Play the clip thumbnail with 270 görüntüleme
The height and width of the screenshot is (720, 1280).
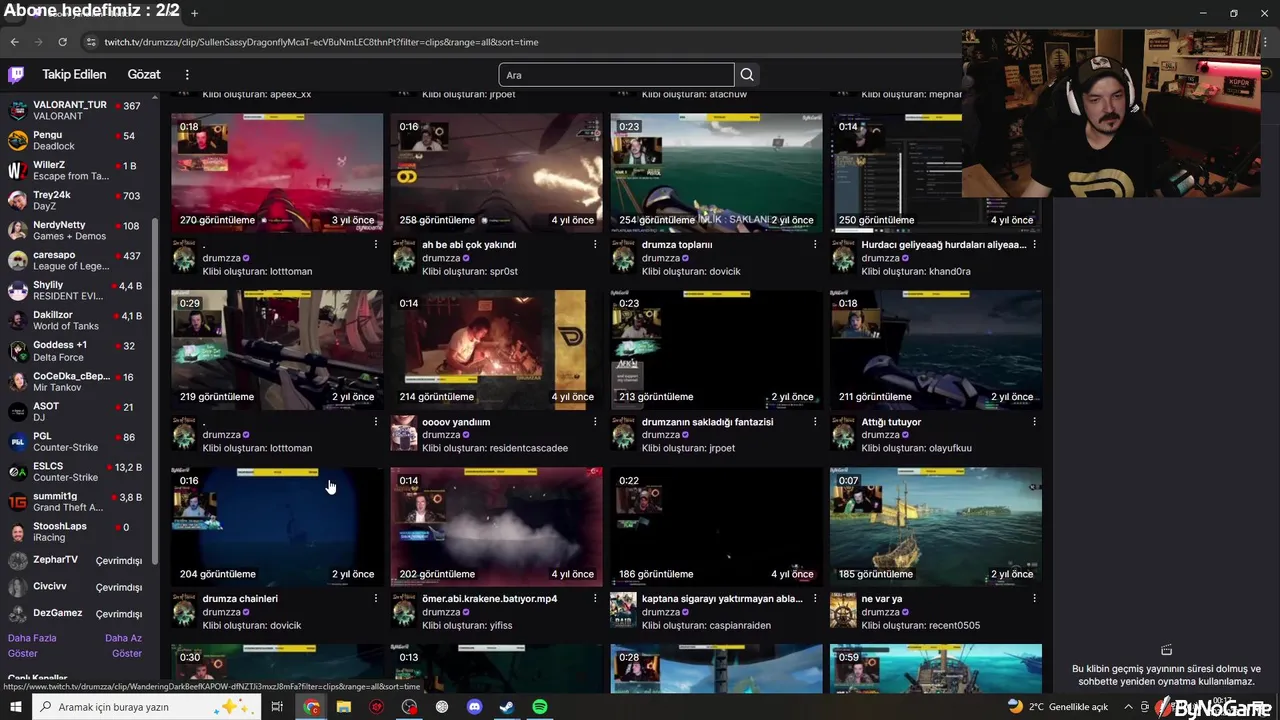tap(277, 172)
